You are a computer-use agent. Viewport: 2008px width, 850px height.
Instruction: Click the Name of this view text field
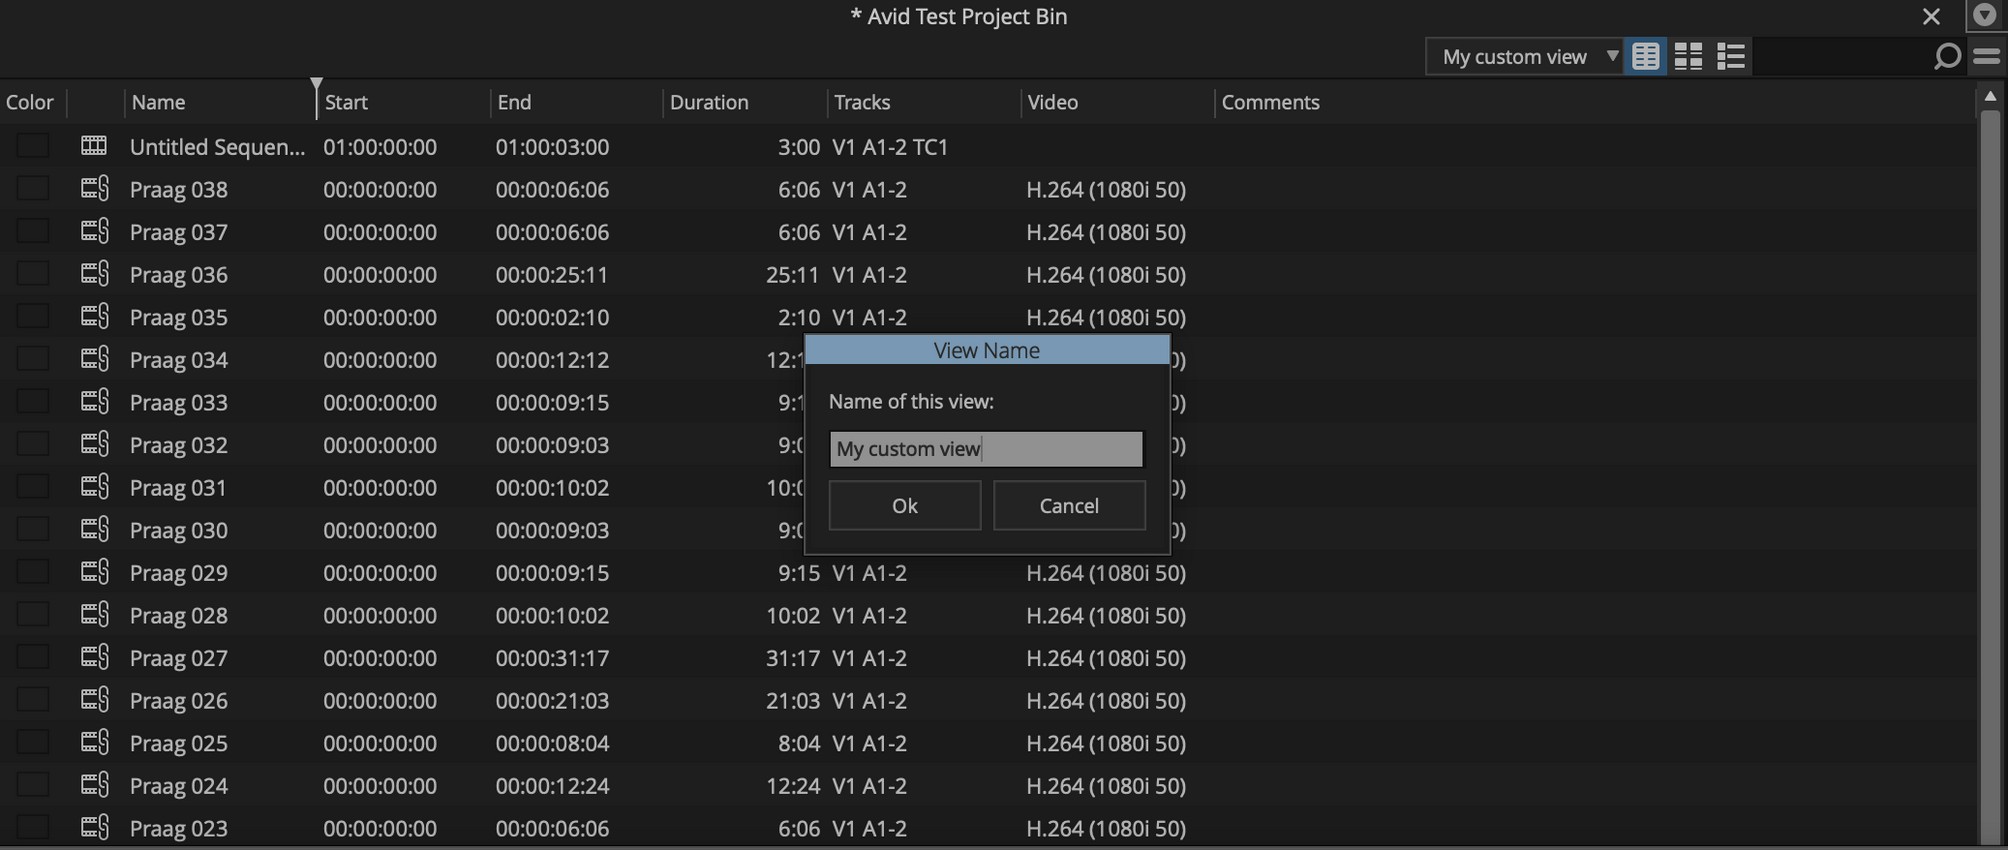pyautogui.click(x=986, y=449)
